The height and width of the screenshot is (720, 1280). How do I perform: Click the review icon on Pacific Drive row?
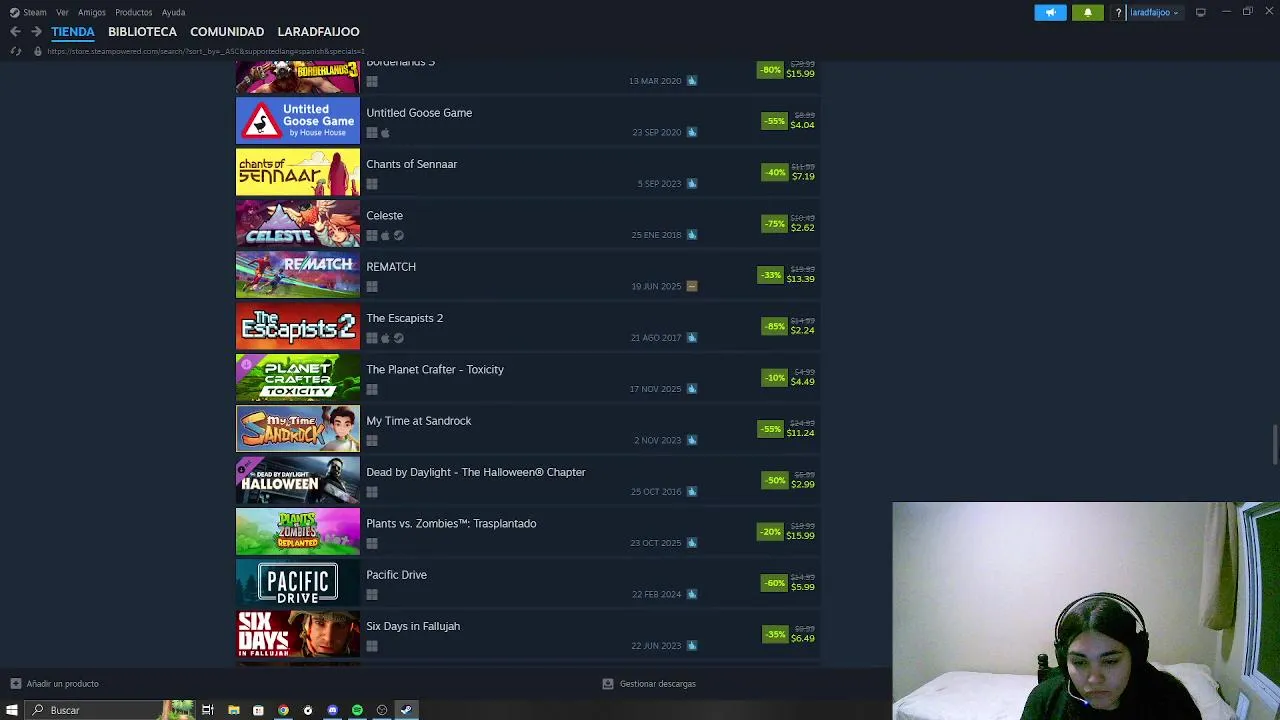692,594
